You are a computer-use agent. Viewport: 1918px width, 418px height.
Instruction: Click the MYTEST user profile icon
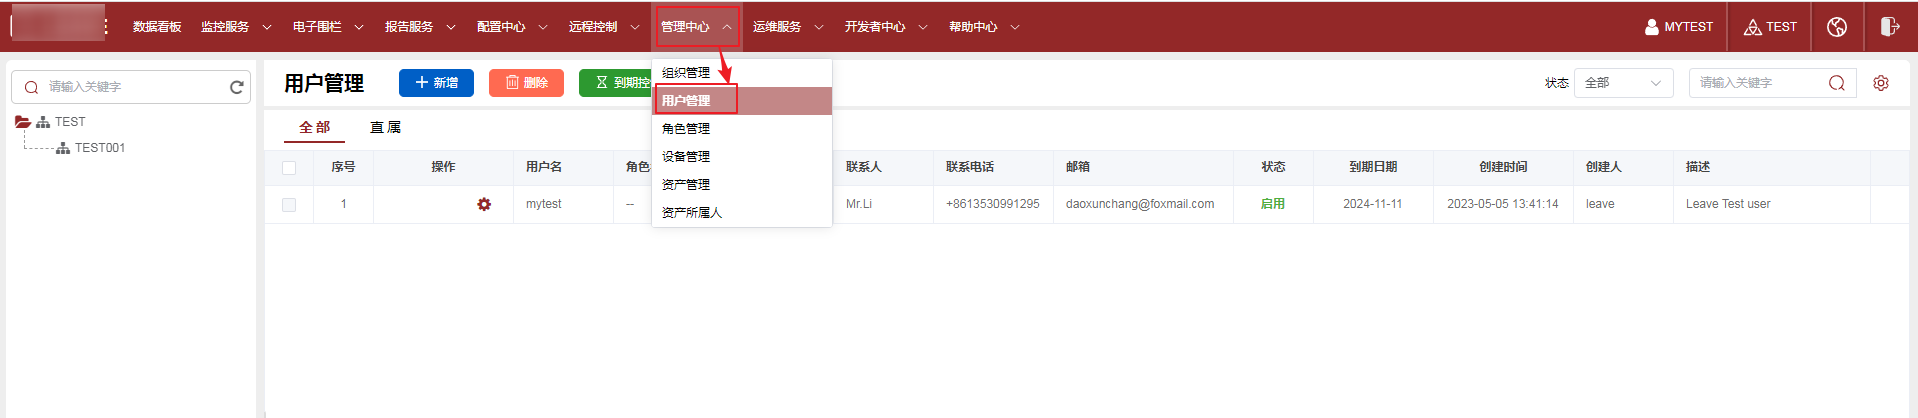pyautogui.click(x=1652, y=27)
